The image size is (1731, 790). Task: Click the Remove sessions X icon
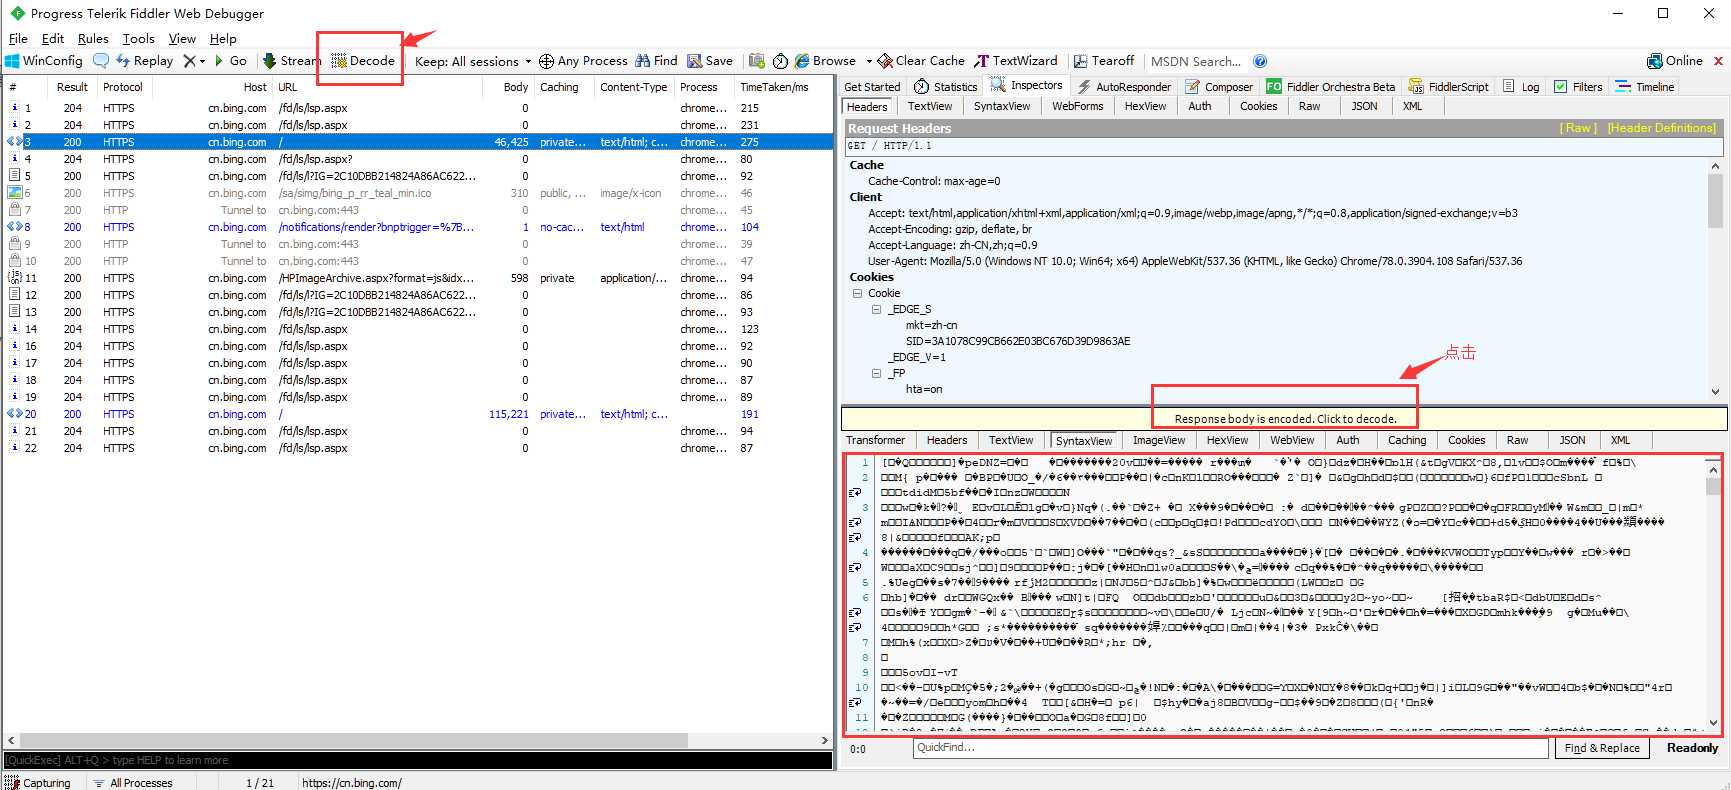tap(189, 61)
